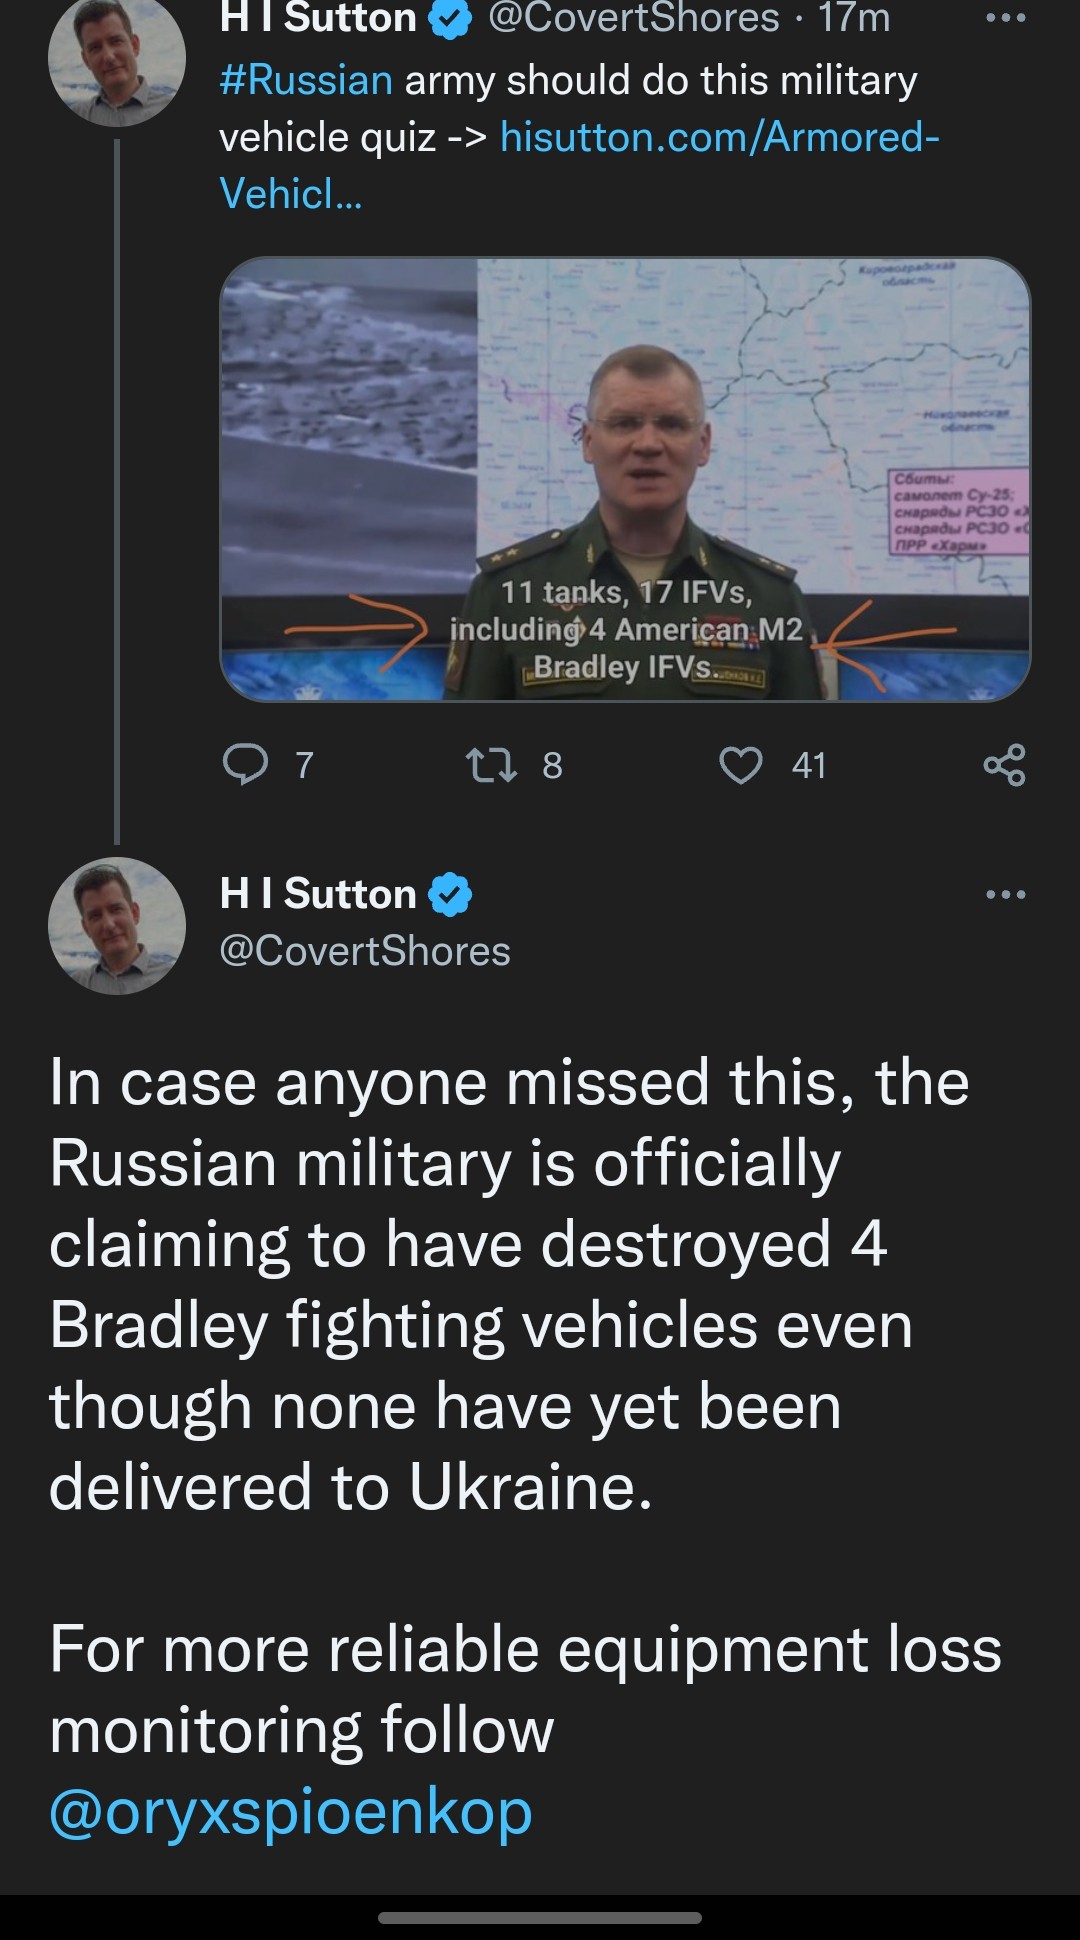Screen dimensions: 1080x1940
Task: Like the parent tweet with heart icon
Action: click(741, 765)
